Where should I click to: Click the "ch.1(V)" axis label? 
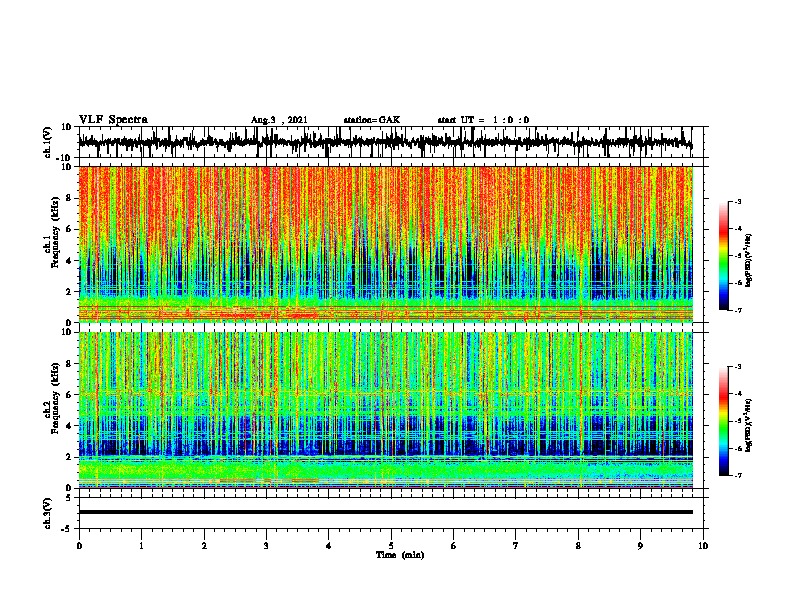coord(48,142)
